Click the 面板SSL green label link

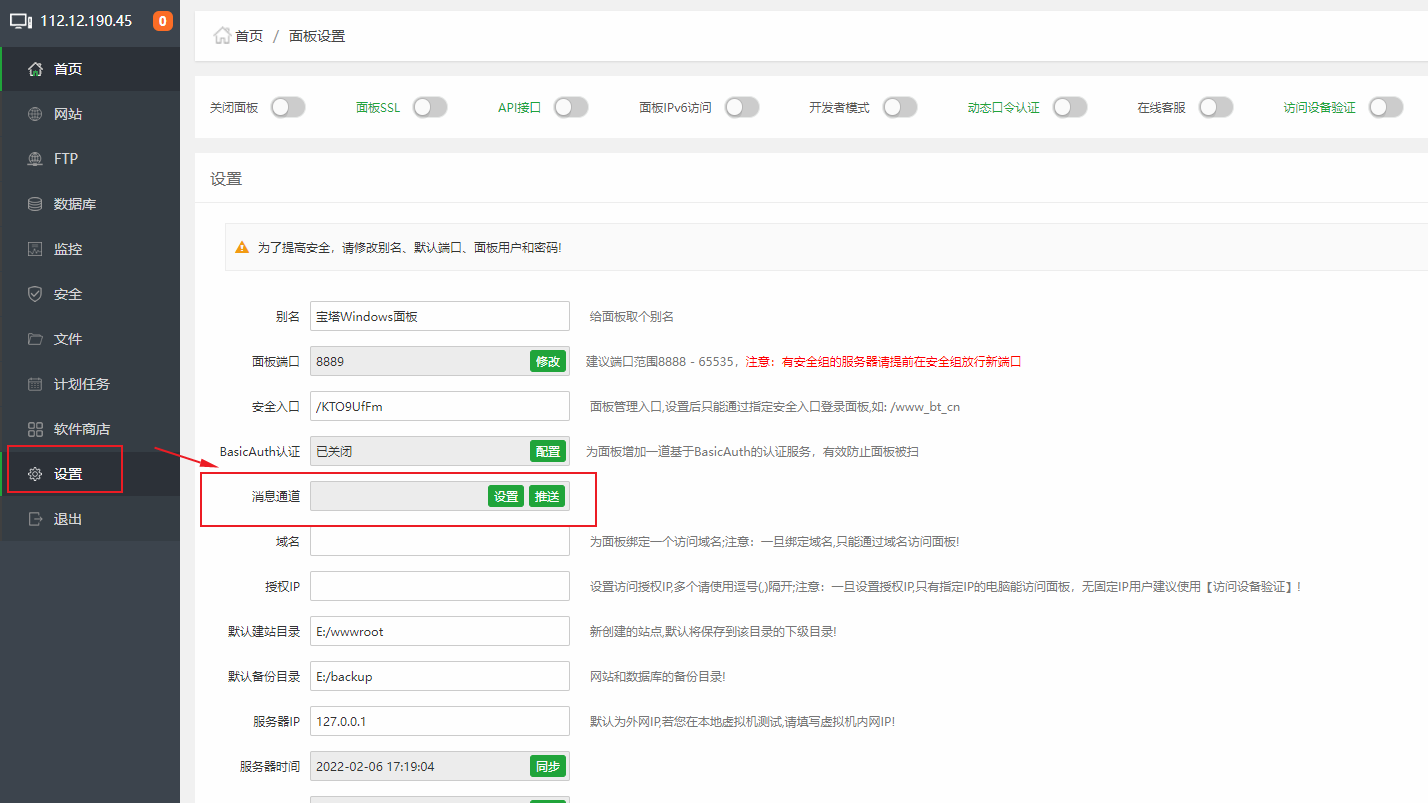tap(378, 107)
